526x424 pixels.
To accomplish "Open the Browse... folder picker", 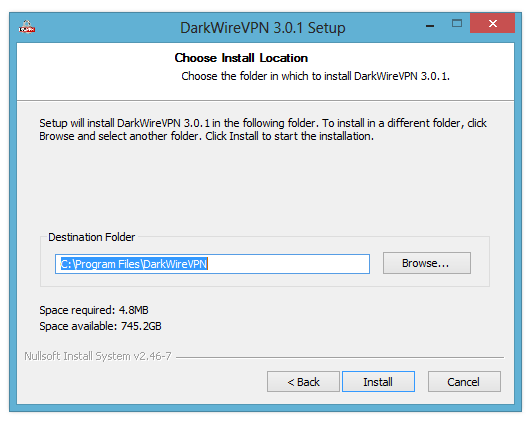I will [x=427, y=263].
